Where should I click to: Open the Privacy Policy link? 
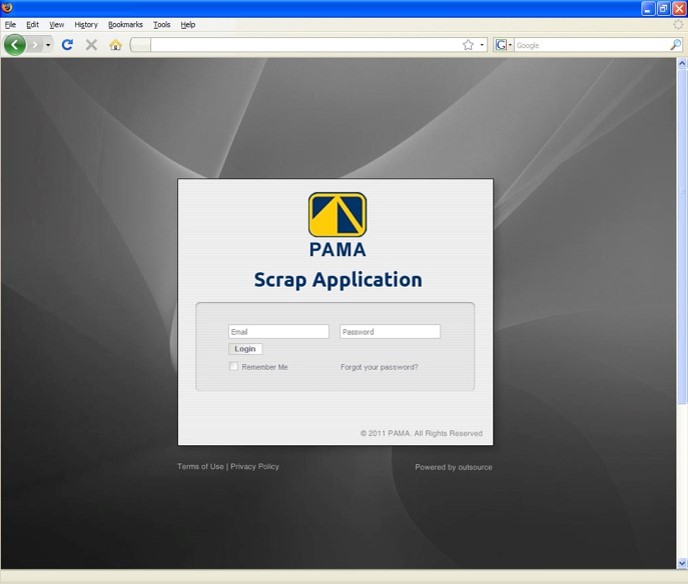pos(255,467)
